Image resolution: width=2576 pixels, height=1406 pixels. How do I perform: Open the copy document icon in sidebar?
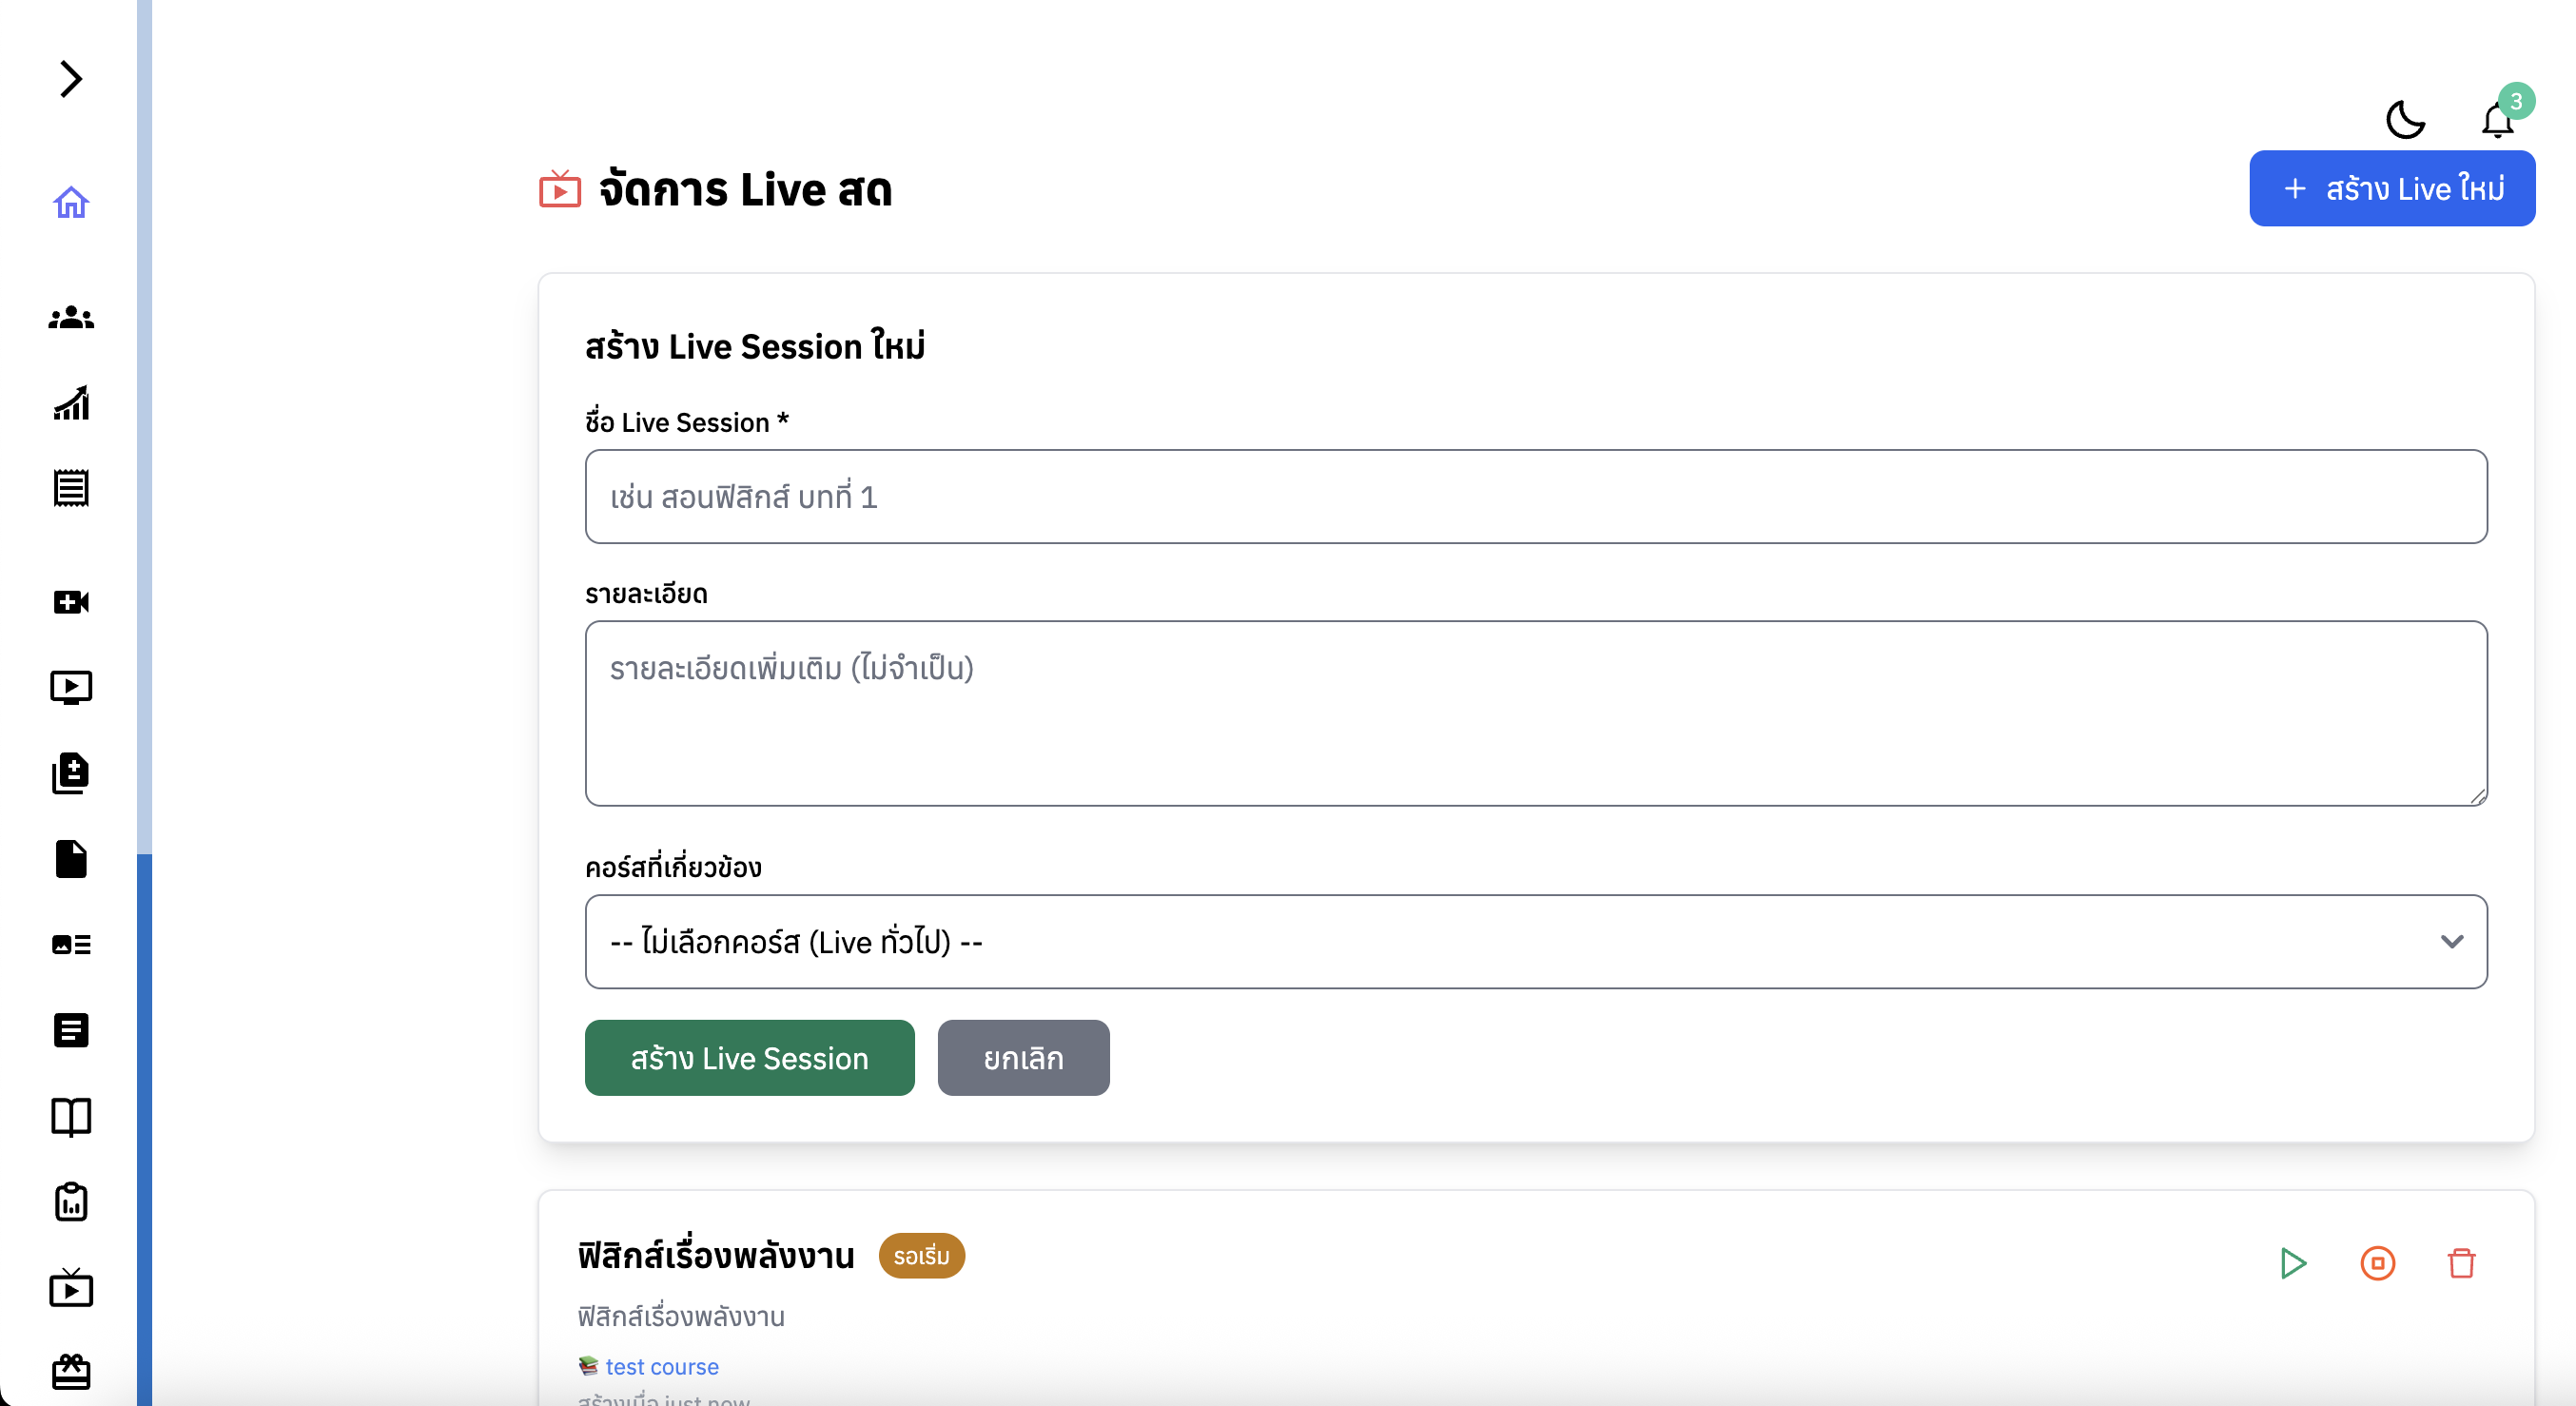pos(71,774)
